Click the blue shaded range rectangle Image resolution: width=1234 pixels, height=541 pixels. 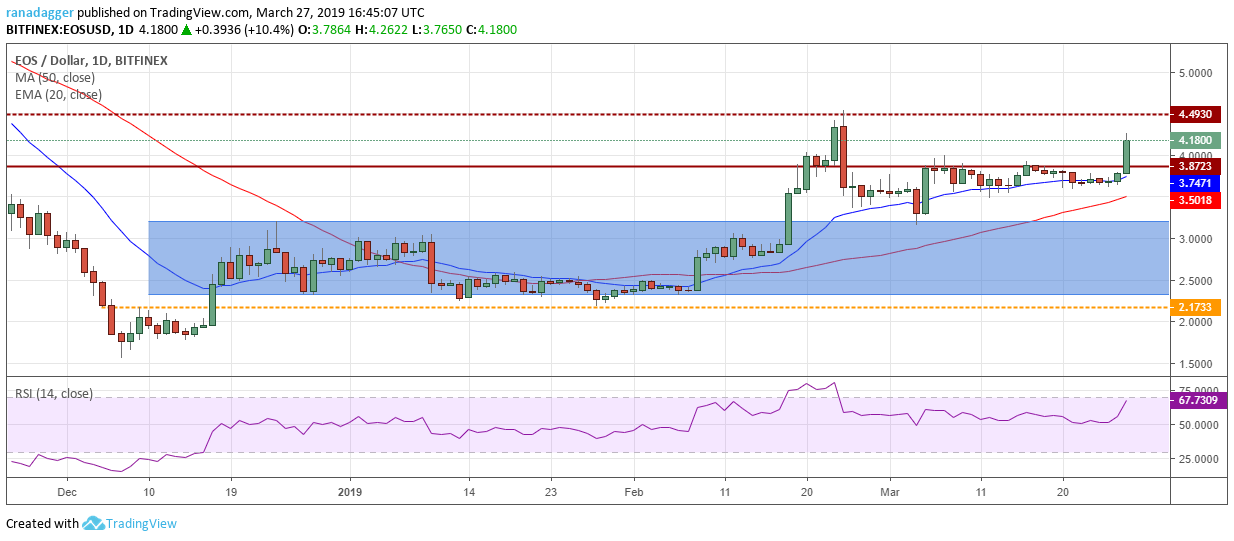point(658,258)
